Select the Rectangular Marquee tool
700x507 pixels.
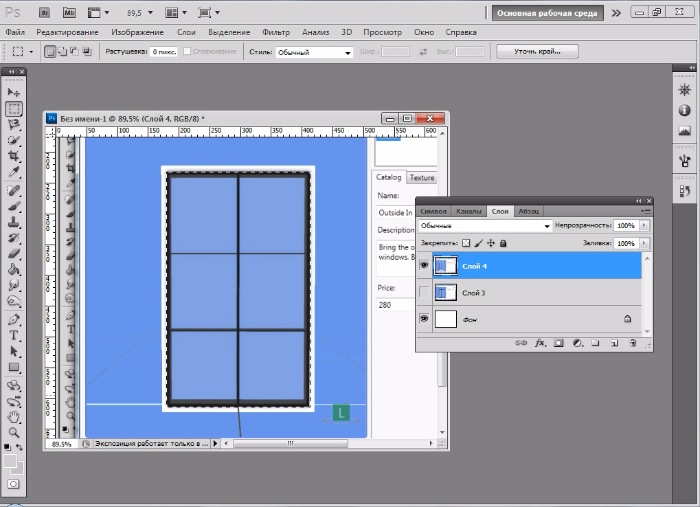(14, 108)
